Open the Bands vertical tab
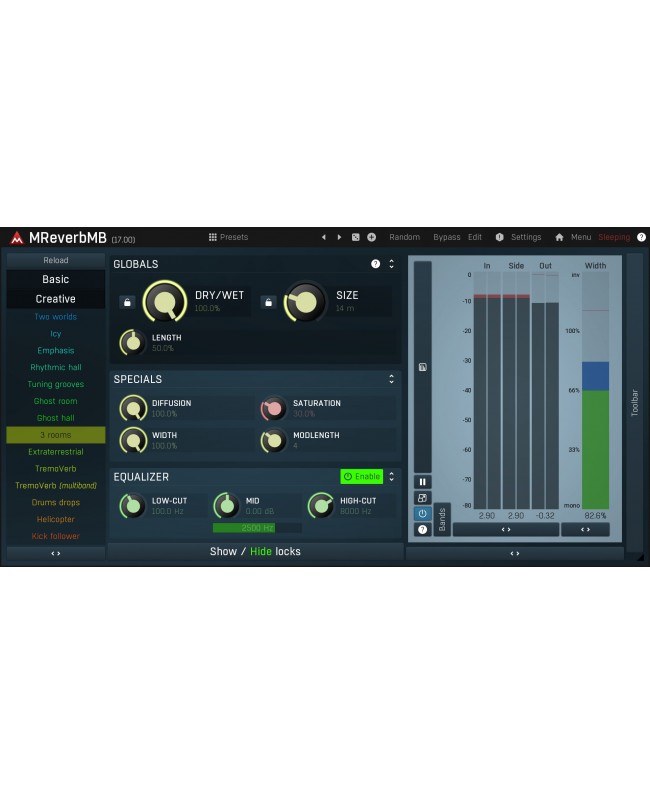Screen dimensions: 650x794 point(442,520)
